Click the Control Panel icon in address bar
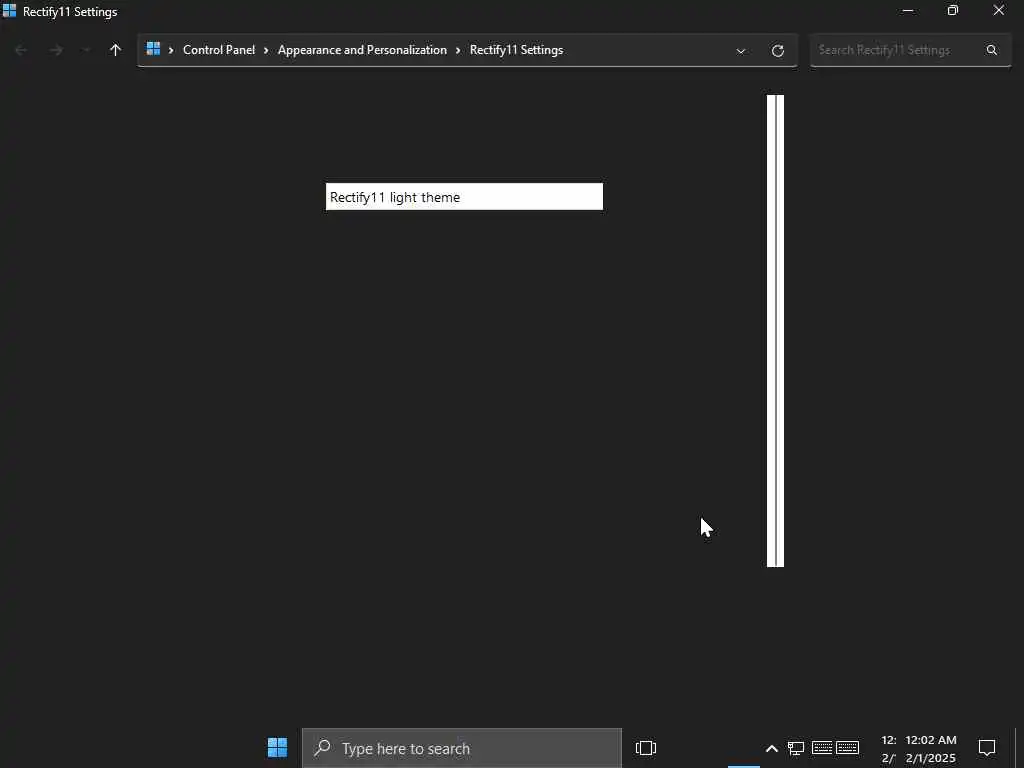The height and width of the screenshot is (768, 1024). point(153,49)
